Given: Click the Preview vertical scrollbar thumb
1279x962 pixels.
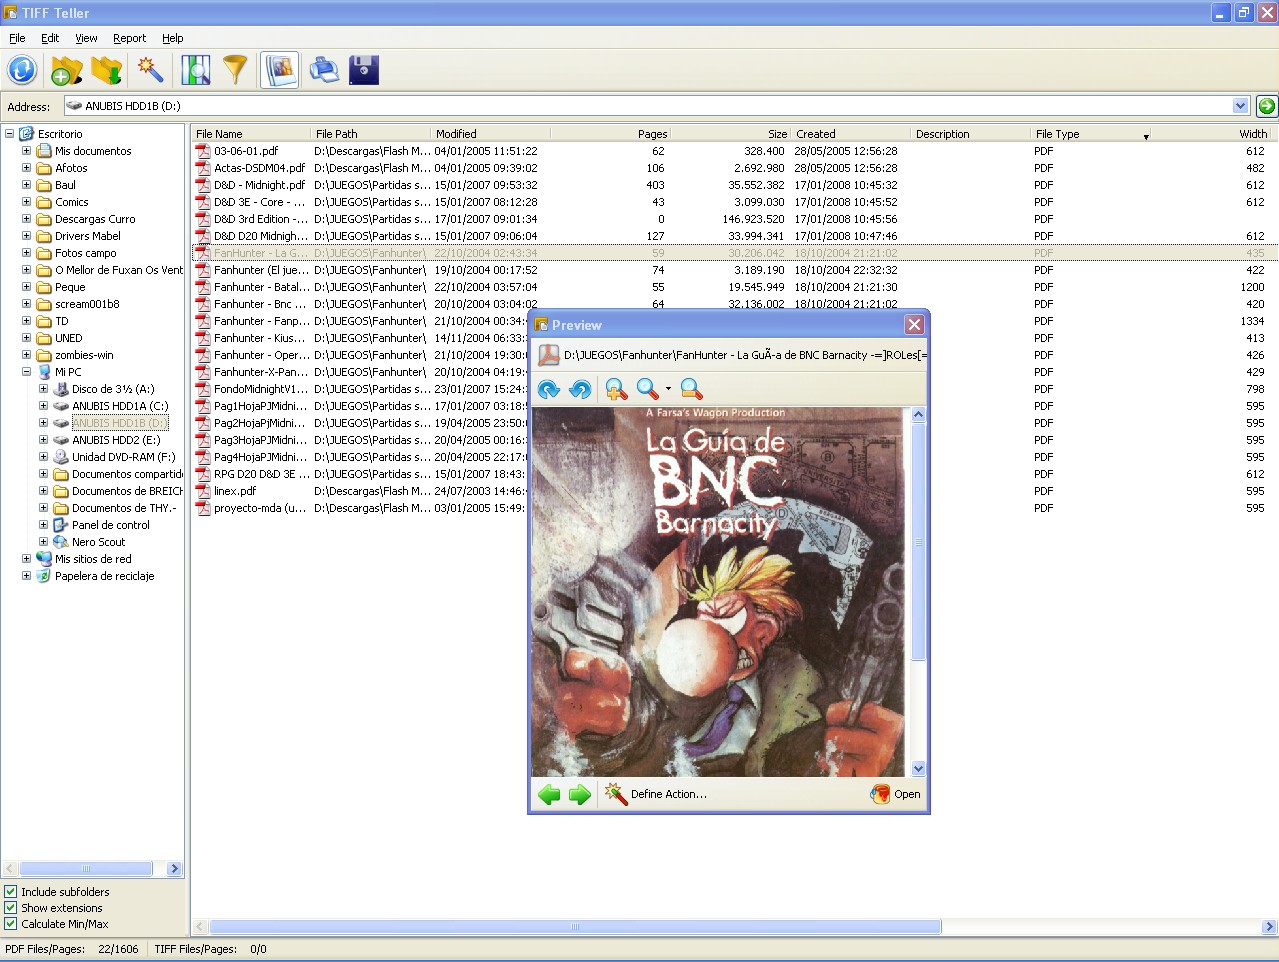Looking at the screenshot, I should pos(918,542).
